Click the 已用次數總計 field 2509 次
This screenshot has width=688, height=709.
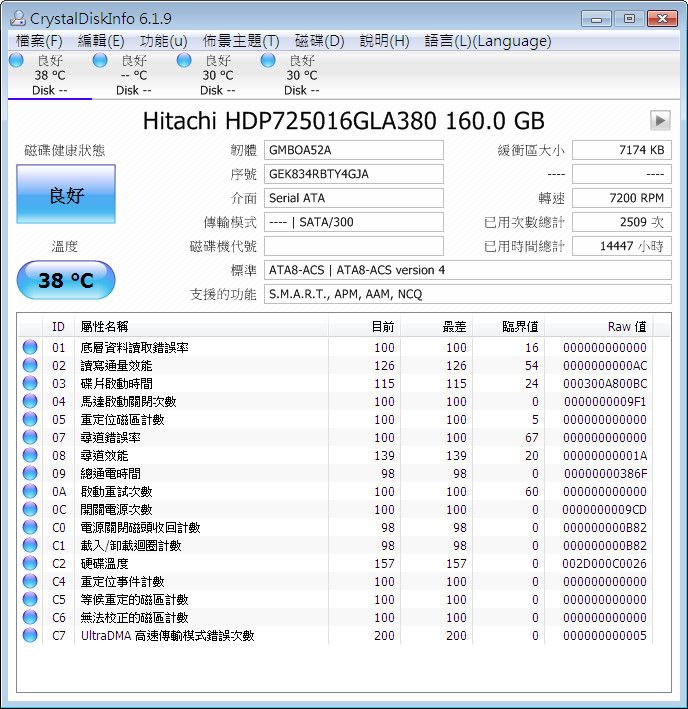click(622, 222)
